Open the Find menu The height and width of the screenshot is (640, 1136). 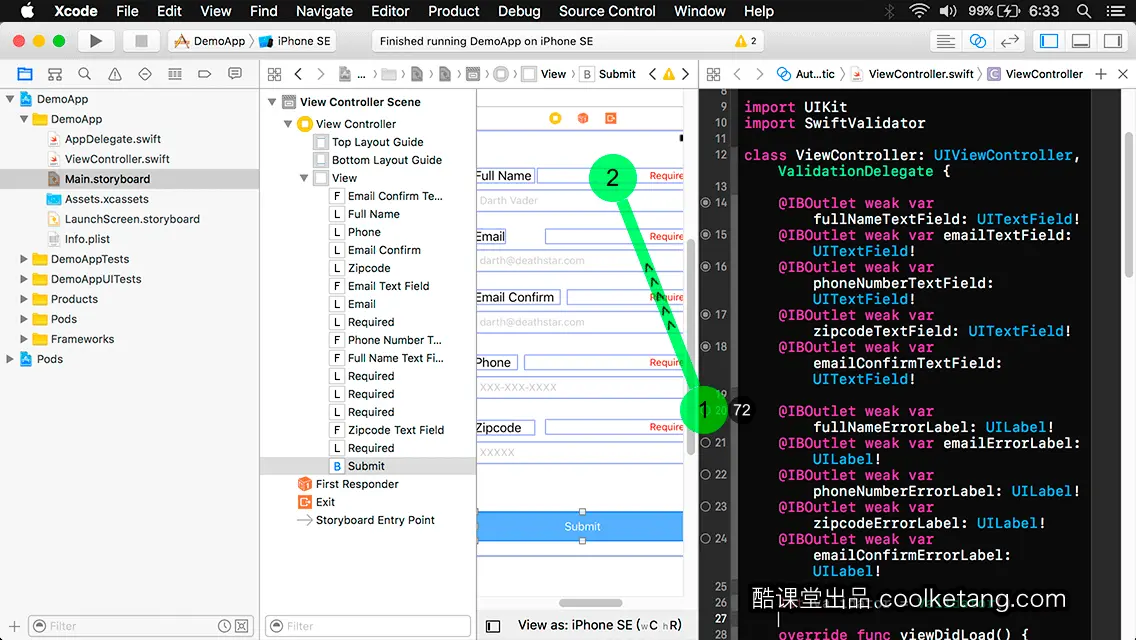click(x=264, y=11)
